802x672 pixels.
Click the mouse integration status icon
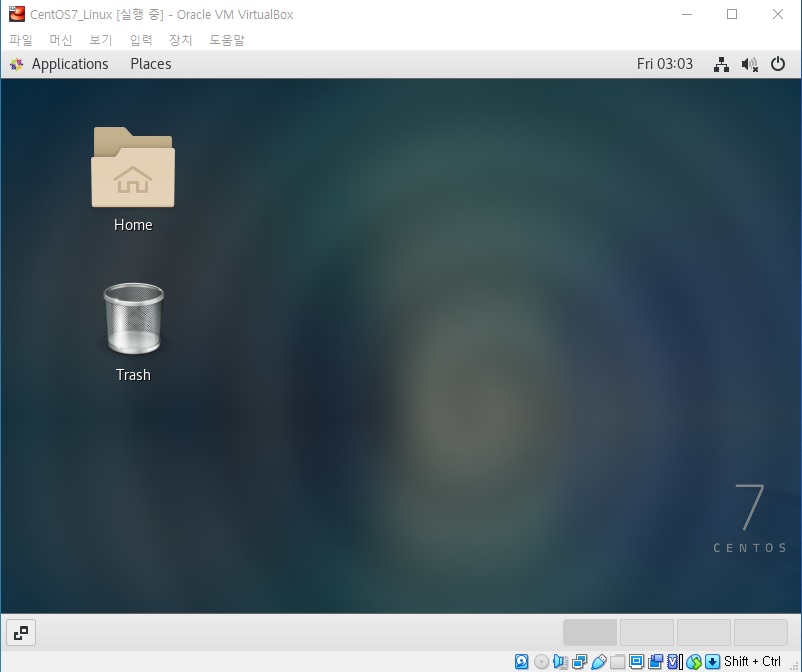pos(694,662)
